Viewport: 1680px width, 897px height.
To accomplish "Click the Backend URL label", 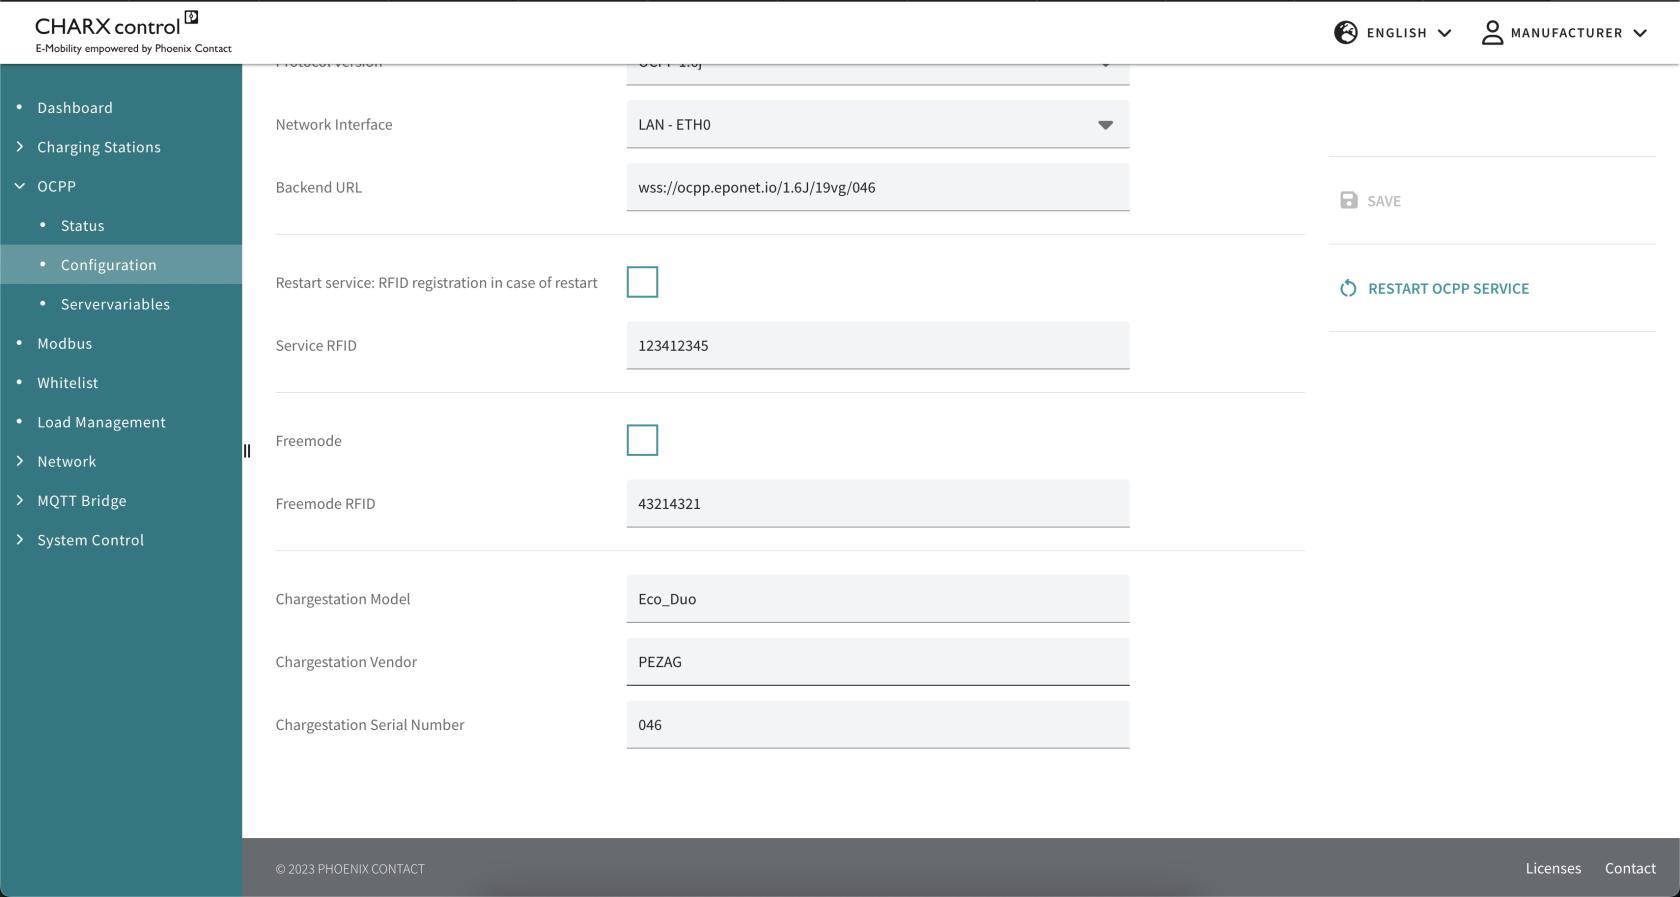I will tap(319, 187).
